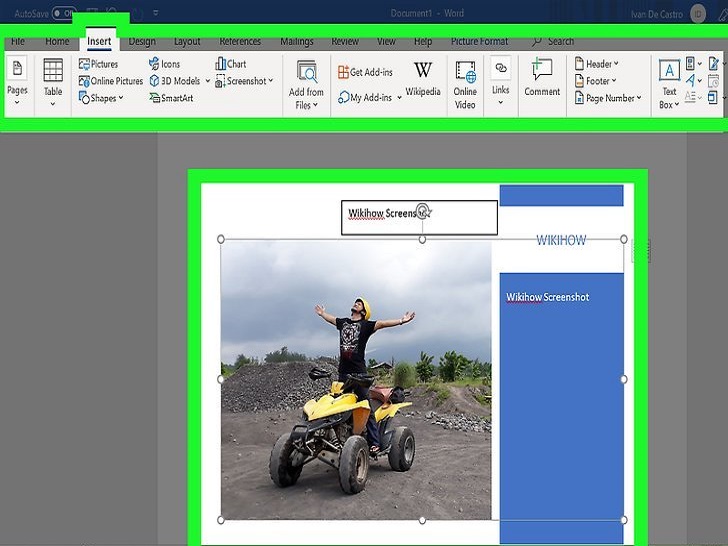This screenshot has width=728, height=546.
Task: Open the Table dropdown
Action: [x=53, y=78]
